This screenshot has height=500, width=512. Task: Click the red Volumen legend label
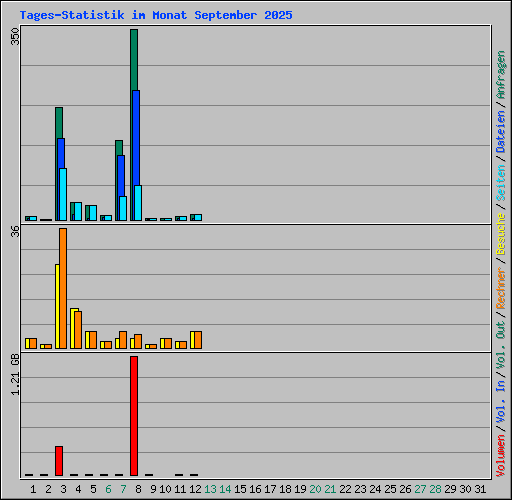click(x=501, y=455)
